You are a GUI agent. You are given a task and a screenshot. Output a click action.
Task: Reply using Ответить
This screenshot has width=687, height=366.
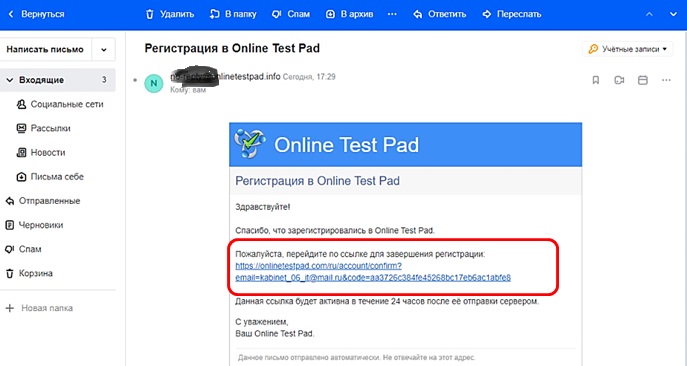coord(439,14)
